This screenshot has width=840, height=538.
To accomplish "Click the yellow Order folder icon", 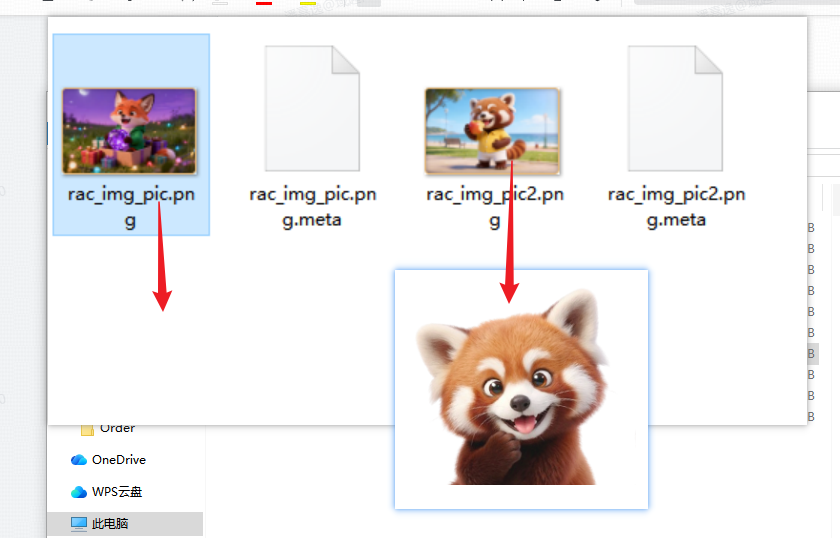I will pyautogui.click(x=87, y=429).
